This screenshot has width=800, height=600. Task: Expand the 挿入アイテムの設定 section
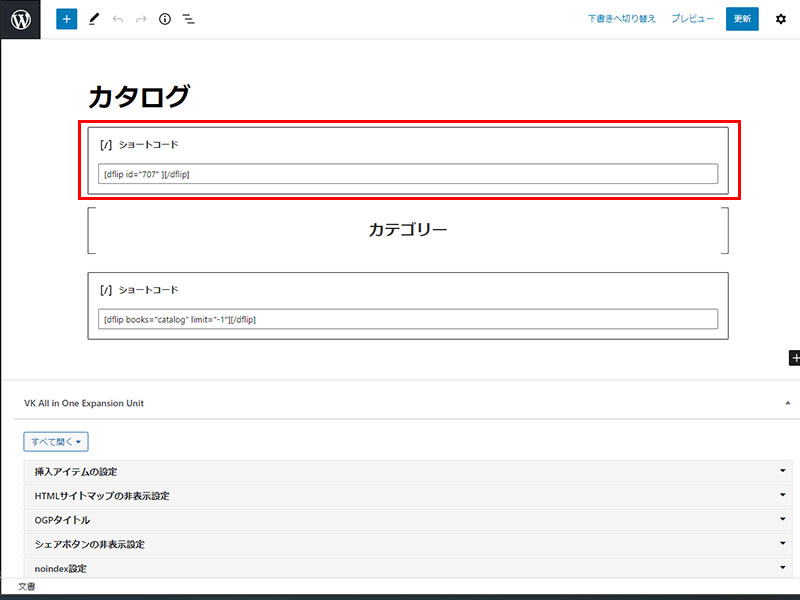[x=406, y=471]
